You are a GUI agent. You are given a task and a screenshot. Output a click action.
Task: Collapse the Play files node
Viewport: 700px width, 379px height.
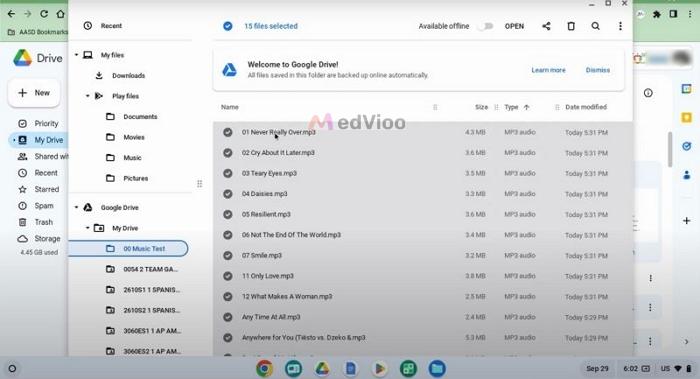click(88, 96)
